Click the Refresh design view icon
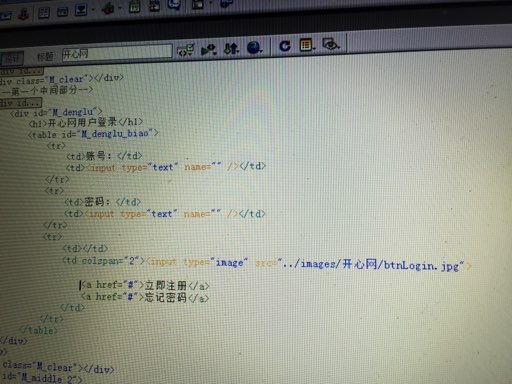Viewport: 512px width, 384px height. pos(285,46)
